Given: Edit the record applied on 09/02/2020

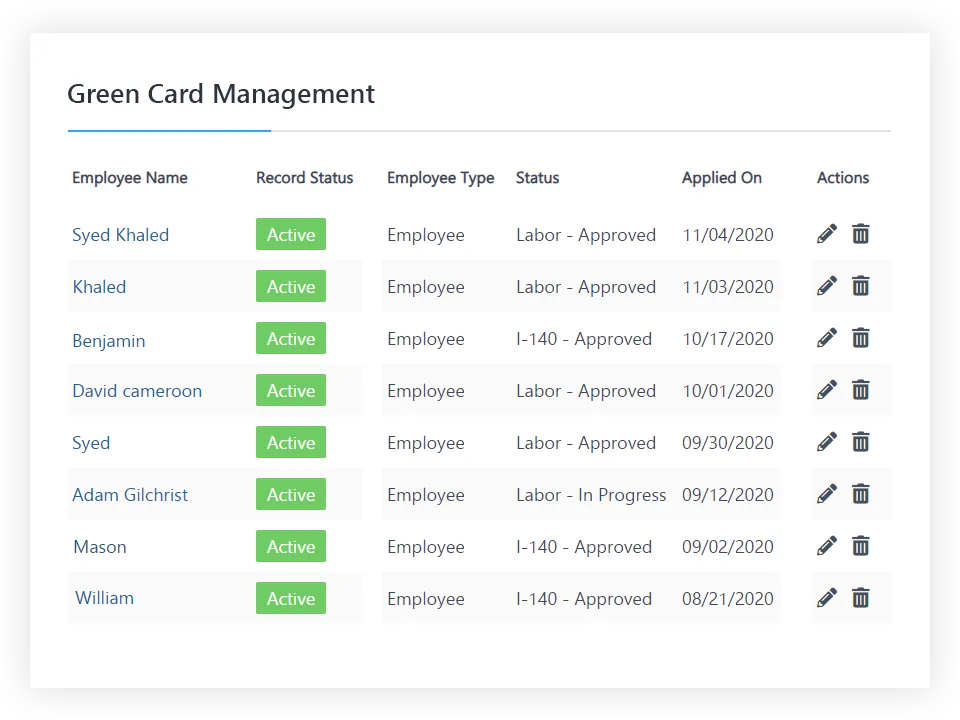Looking at the screenshot, I should (827, 546).
